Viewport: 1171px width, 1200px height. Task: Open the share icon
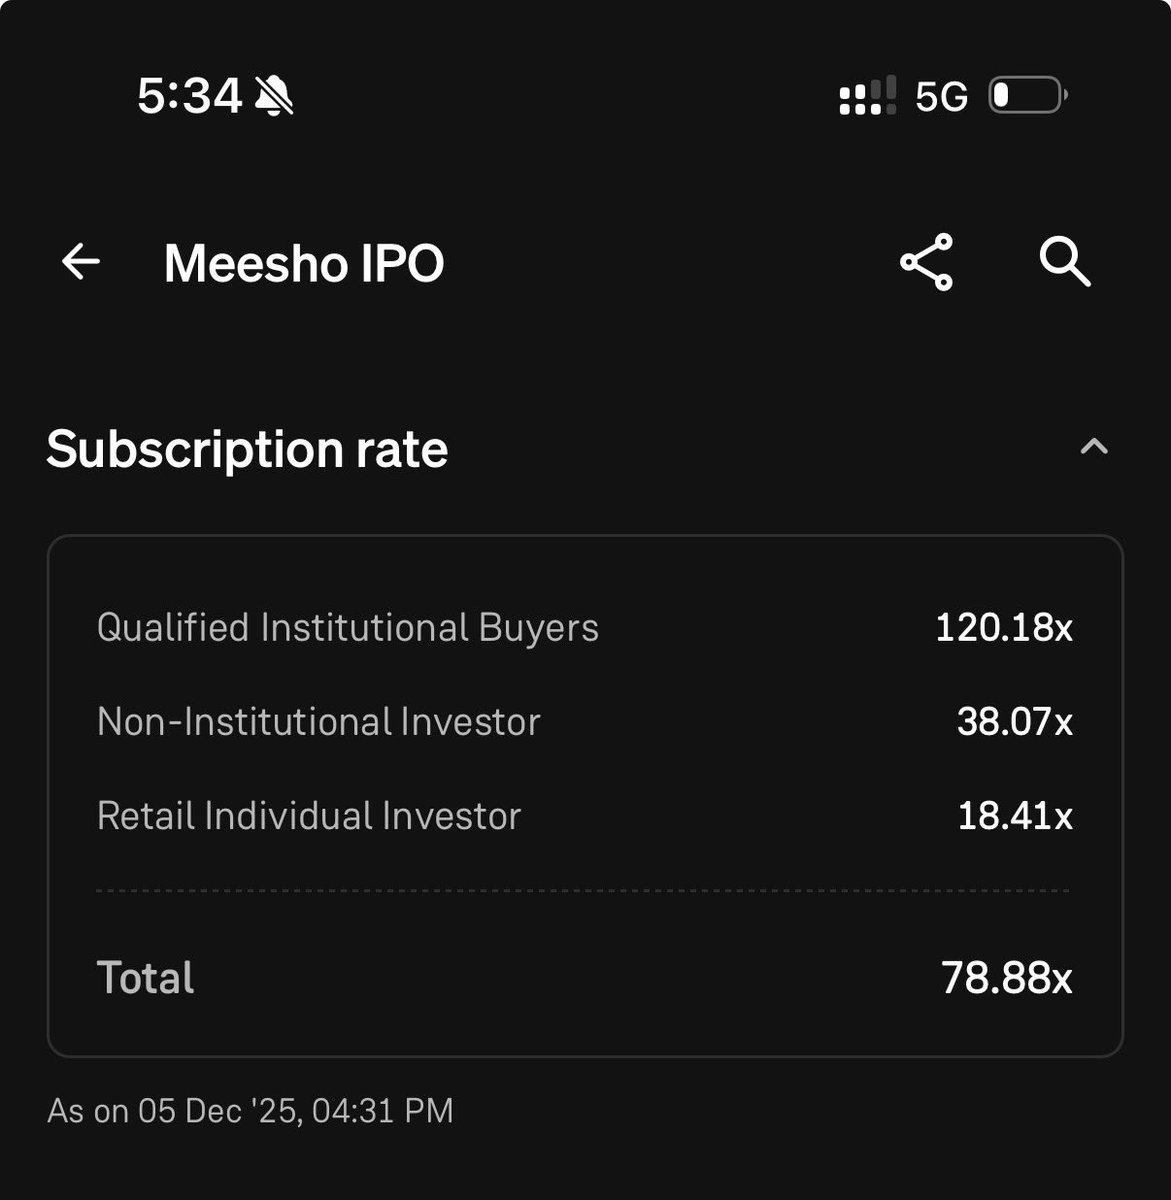pyautogui.click(x=927, y=262)
